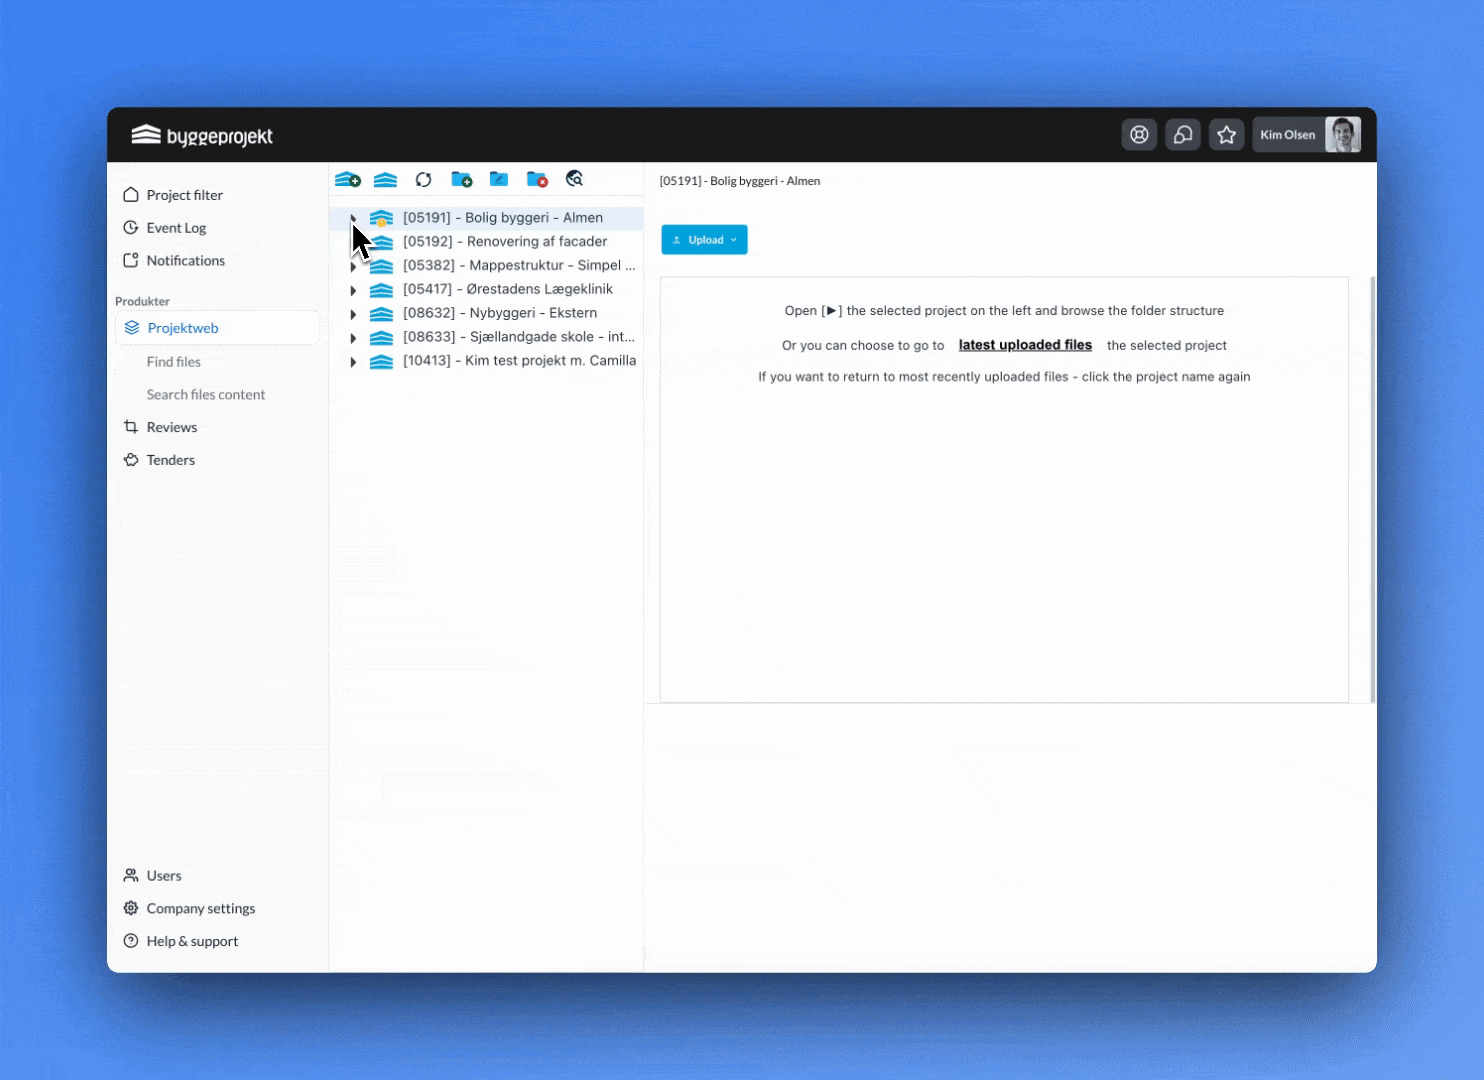Create a new project from the toolbar
The height and width of the screenshot is (1080, 1484).
[348, 179]
